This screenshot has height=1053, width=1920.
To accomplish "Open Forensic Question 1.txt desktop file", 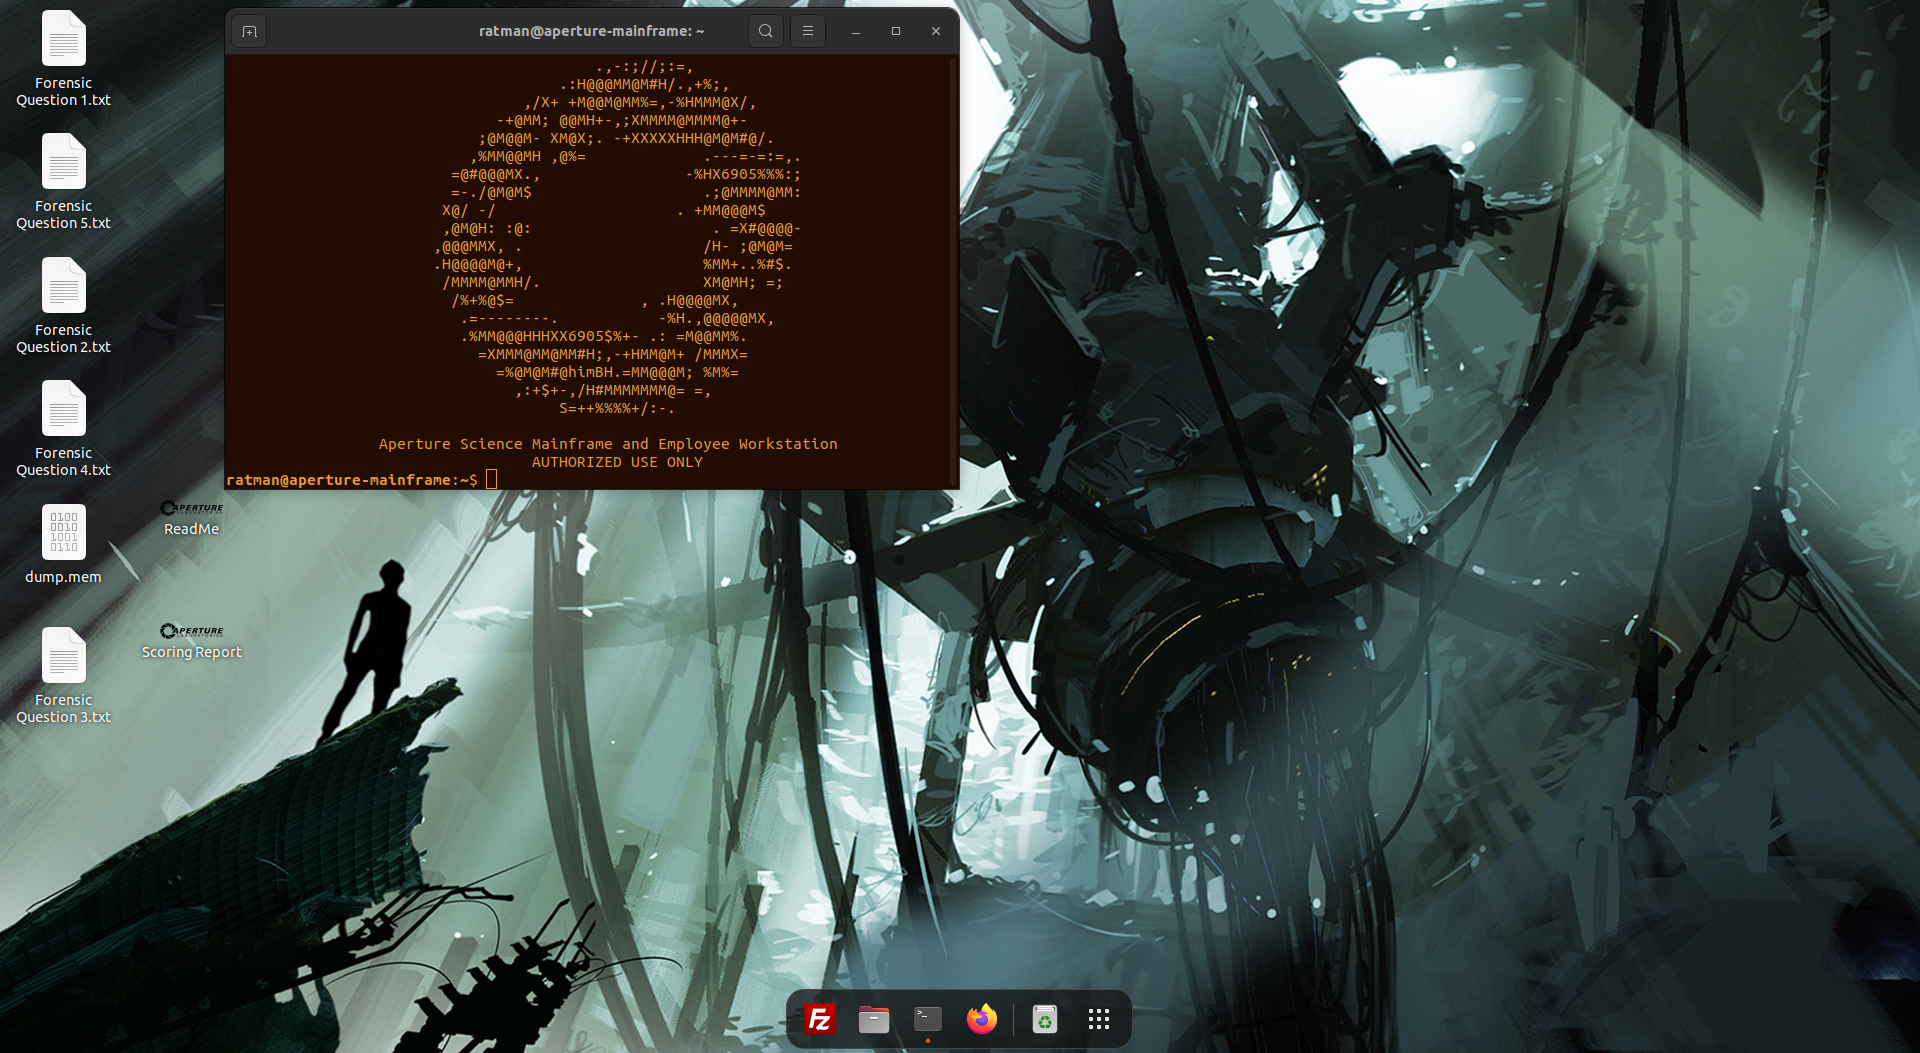I will coord(63,40).
